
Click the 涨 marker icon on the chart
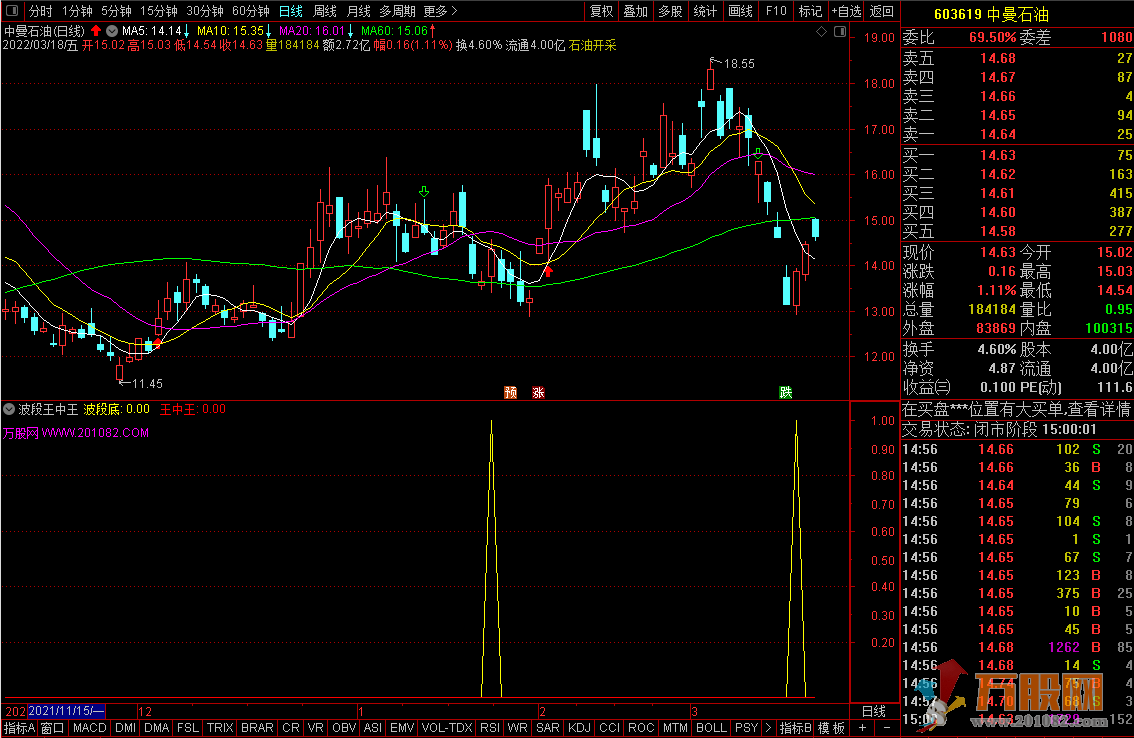(538, 392)
